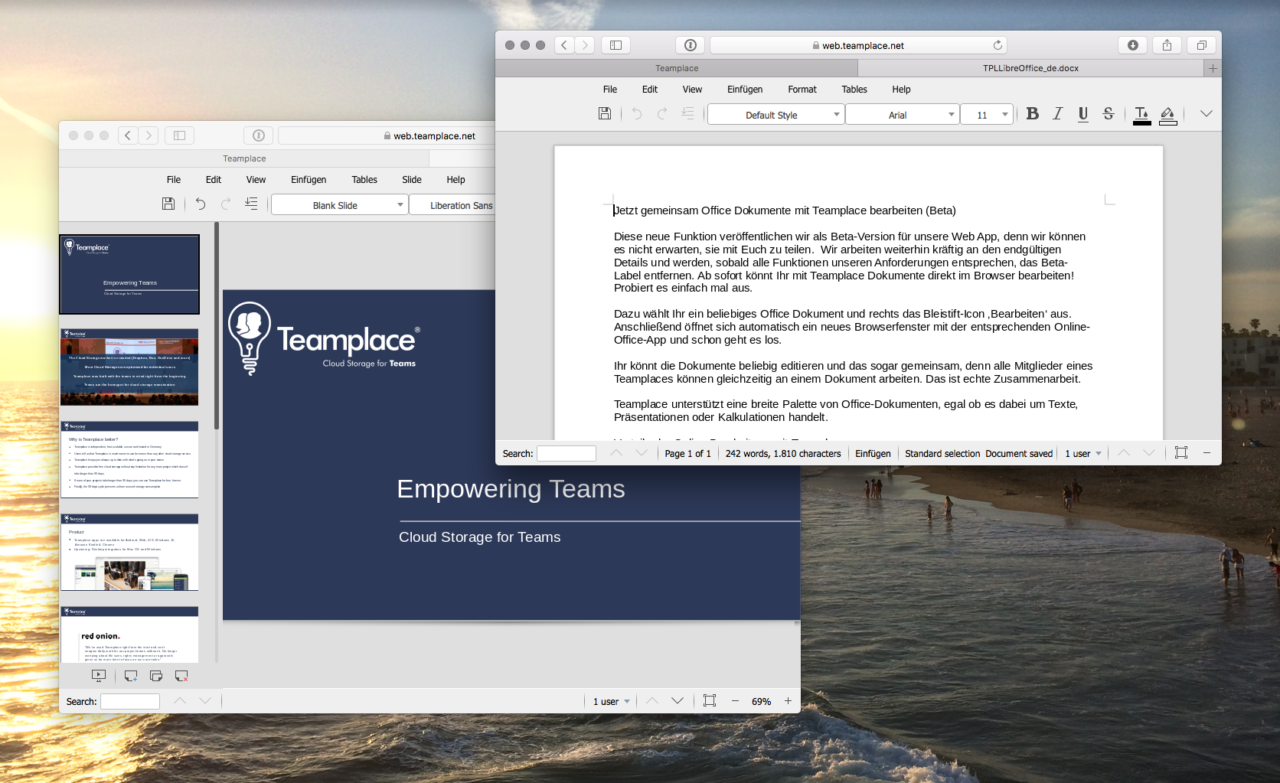This screenshot has width=1280, height=783.
Task: Select the Product slide thumbnail
Action: [x=129, y=552]
